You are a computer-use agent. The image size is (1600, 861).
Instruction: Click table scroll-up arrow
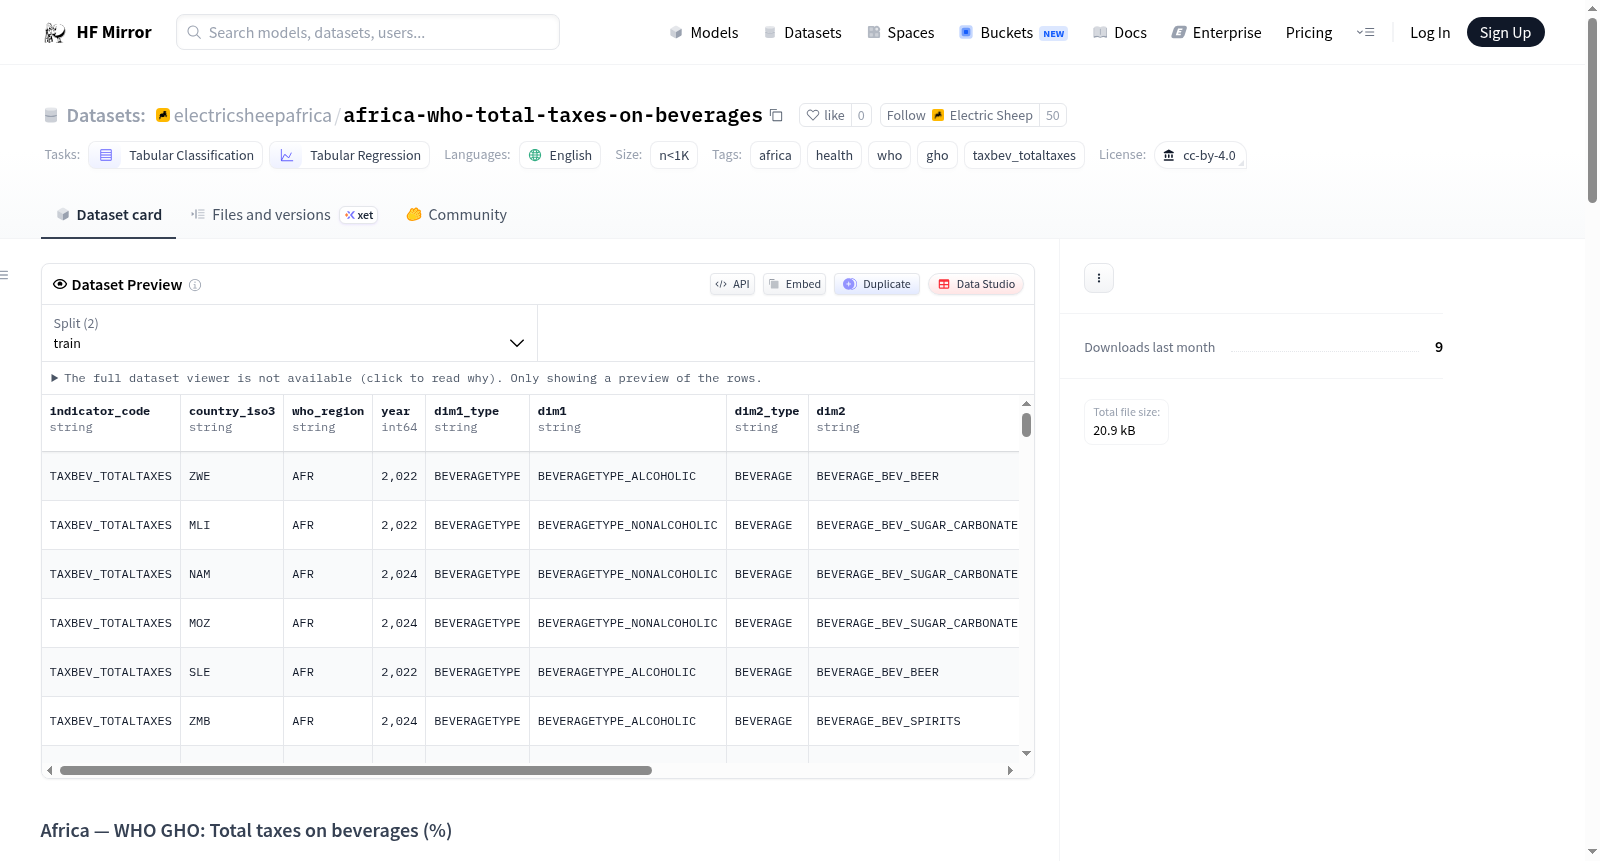[1026, 404]
